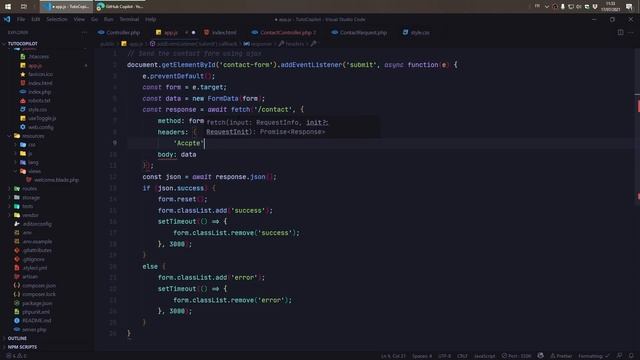Change the Spaces indentation setting
This screenshot has height=360, width=640.
click(x=422, y=356)
